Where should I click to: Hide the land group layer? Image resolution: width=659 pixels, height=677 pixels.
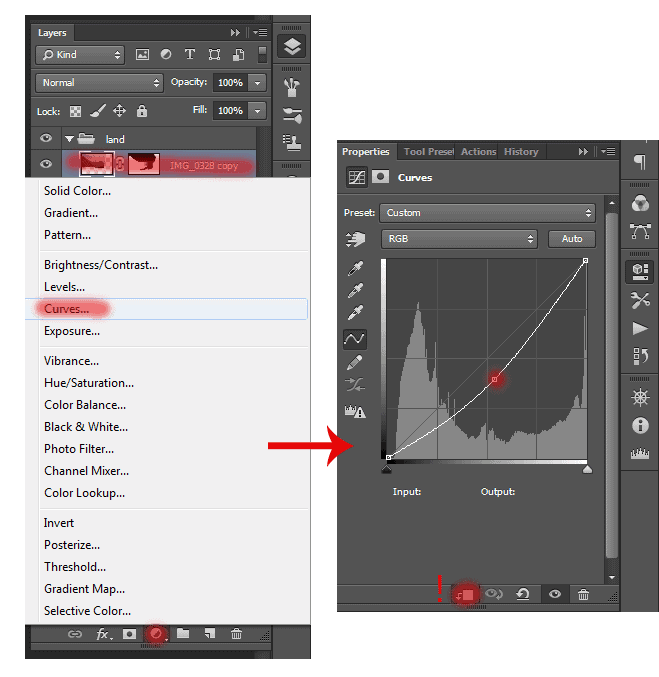pos(46,138)
